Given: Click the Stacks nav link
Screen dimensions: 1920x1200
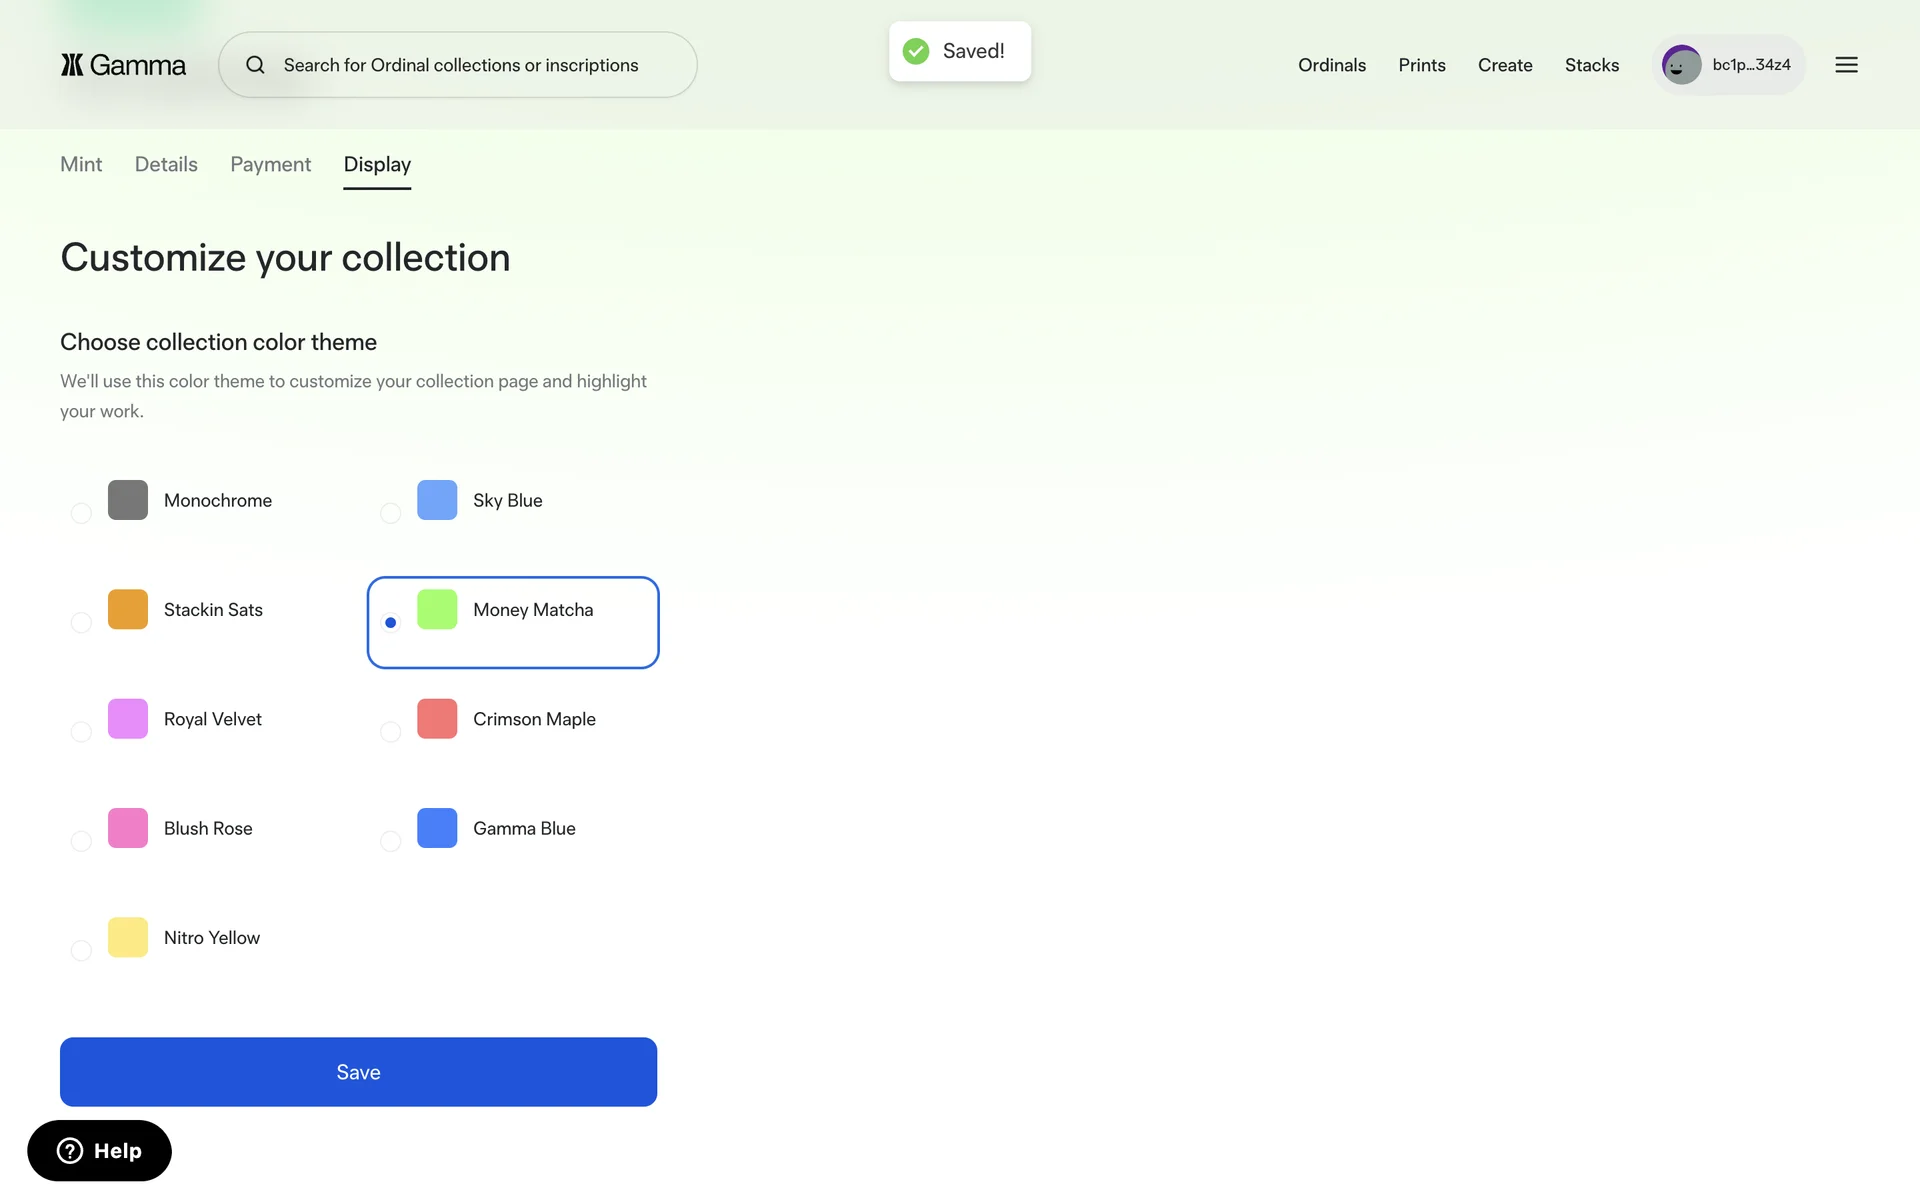Looking at the screenshot, I should (1591, 65).
